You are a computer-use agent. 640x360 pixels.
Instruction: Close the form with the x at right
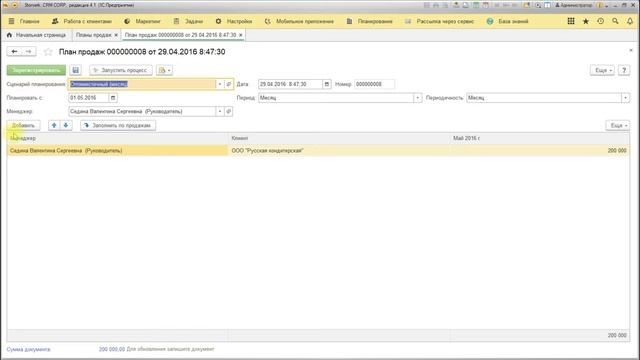click(631, 50)
